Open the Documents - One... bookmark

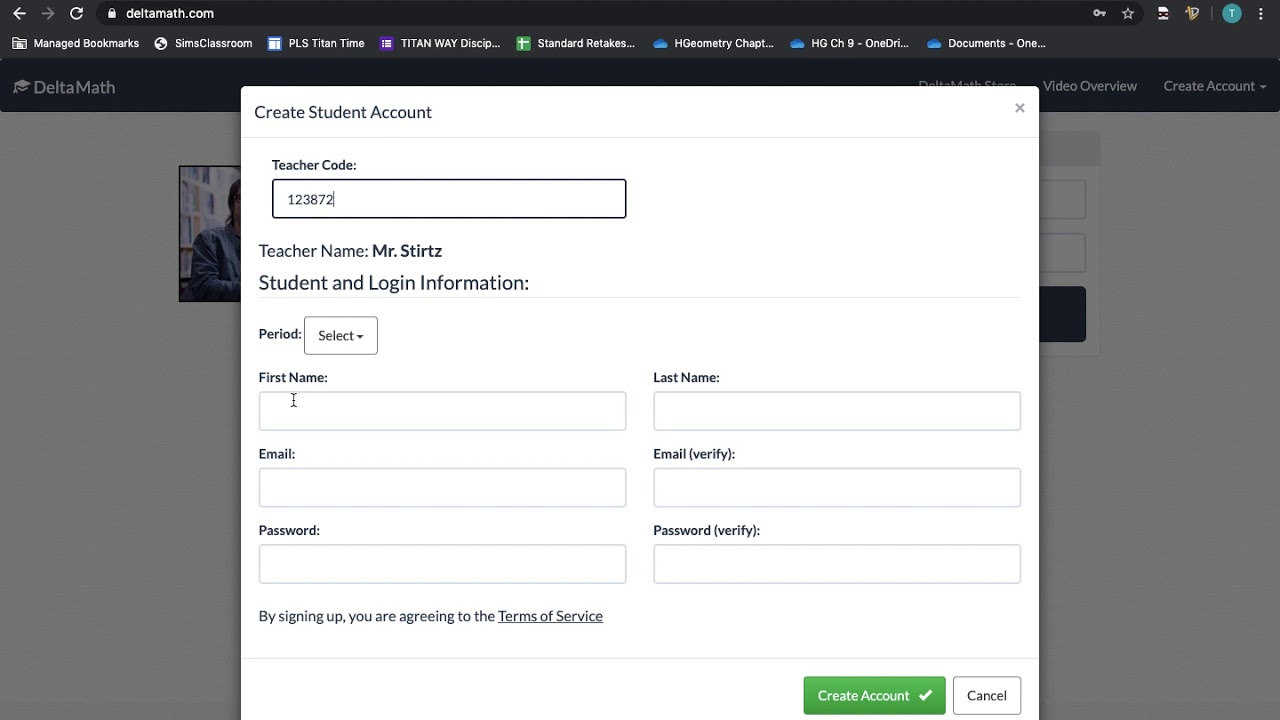pyautogui.click(x=986, y=43)
